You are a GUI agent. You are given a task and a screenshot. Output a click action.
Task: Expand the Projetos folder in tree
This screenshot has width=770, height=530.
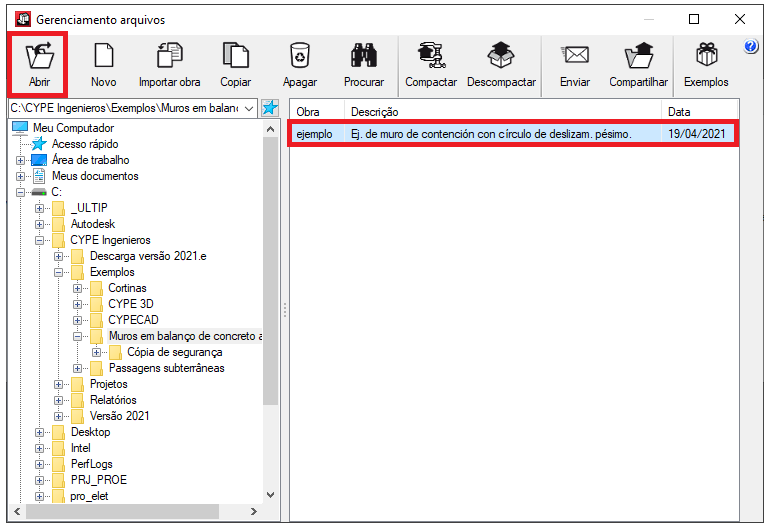[x=60, y=384]
